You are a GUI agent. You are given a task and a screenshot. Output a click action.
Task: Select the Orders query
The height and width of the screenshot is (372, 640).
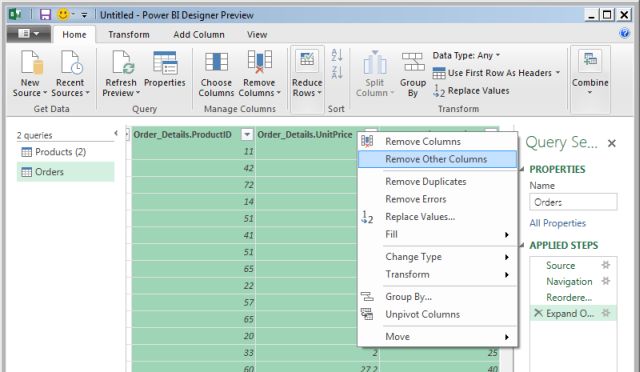coord(65,172)
